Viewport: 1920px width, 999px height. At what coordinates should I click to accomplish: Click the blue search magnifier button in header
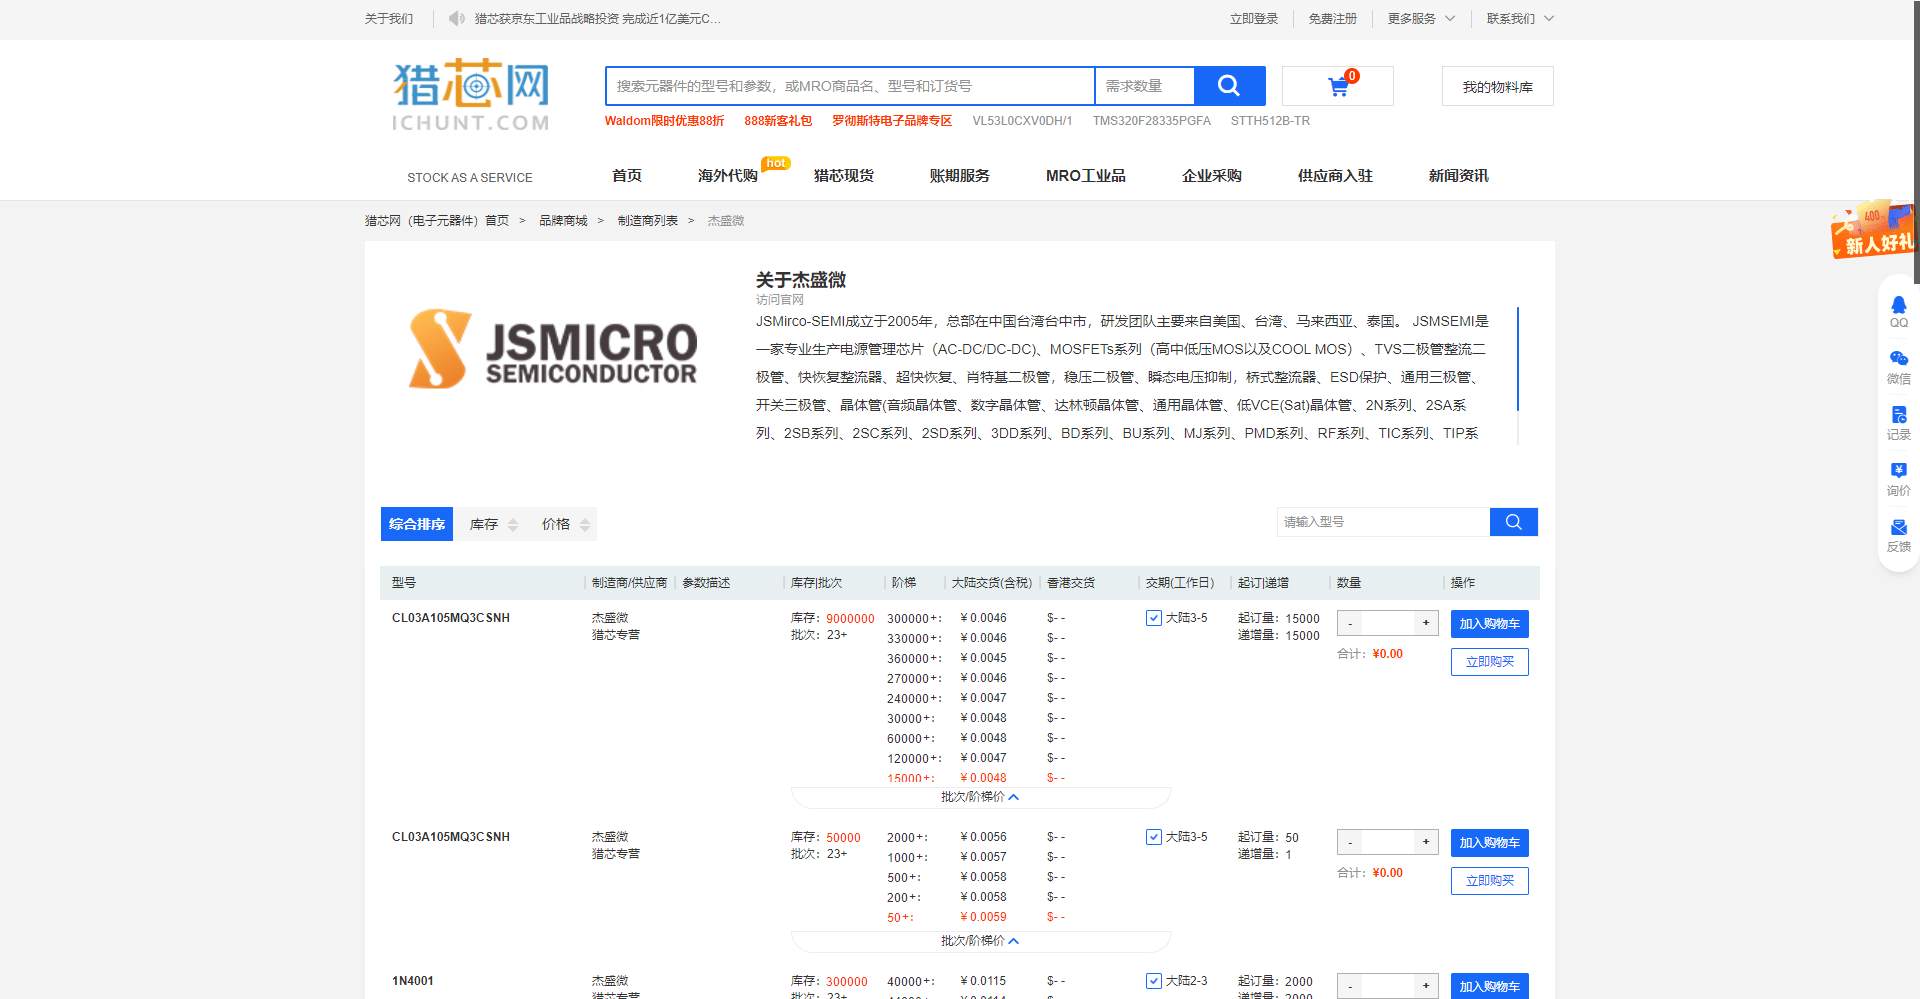pos(1229,86)
